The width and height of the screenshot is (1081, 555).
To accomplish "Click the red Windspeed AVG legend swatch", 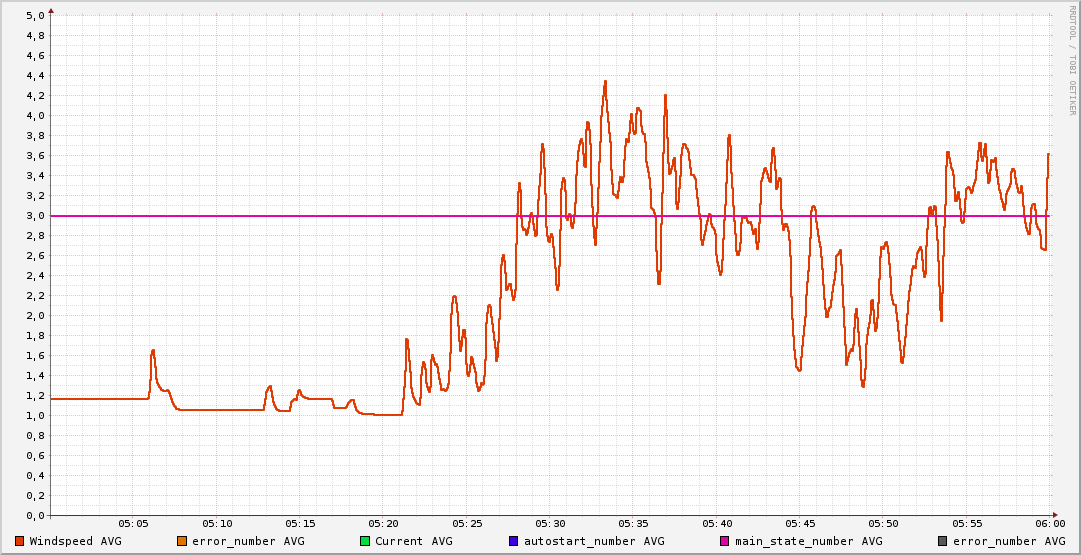I will (x=20, y=541).
